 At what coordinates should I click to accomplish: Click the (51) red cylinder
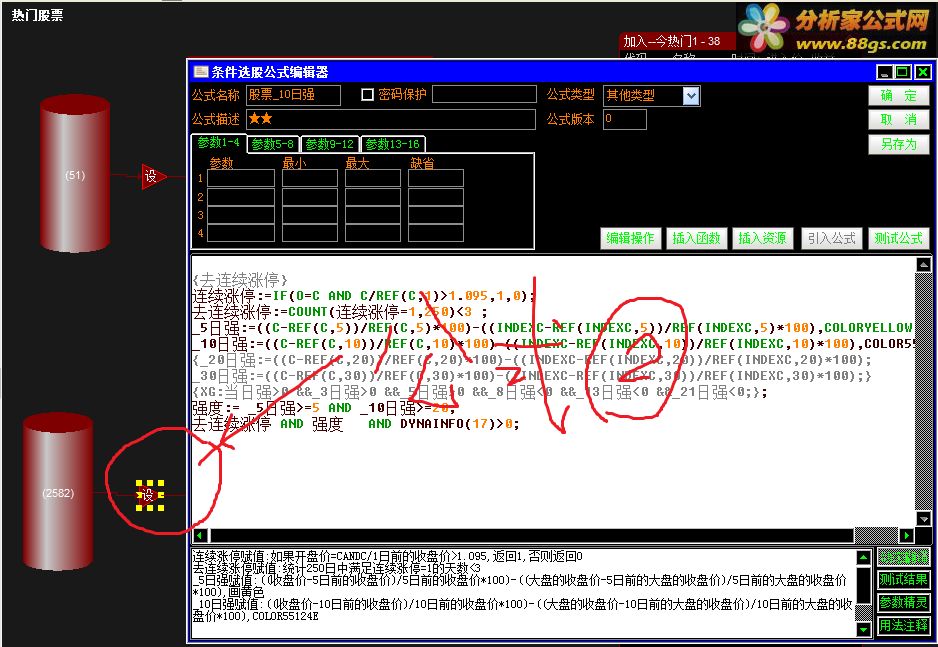click(75, 173)
